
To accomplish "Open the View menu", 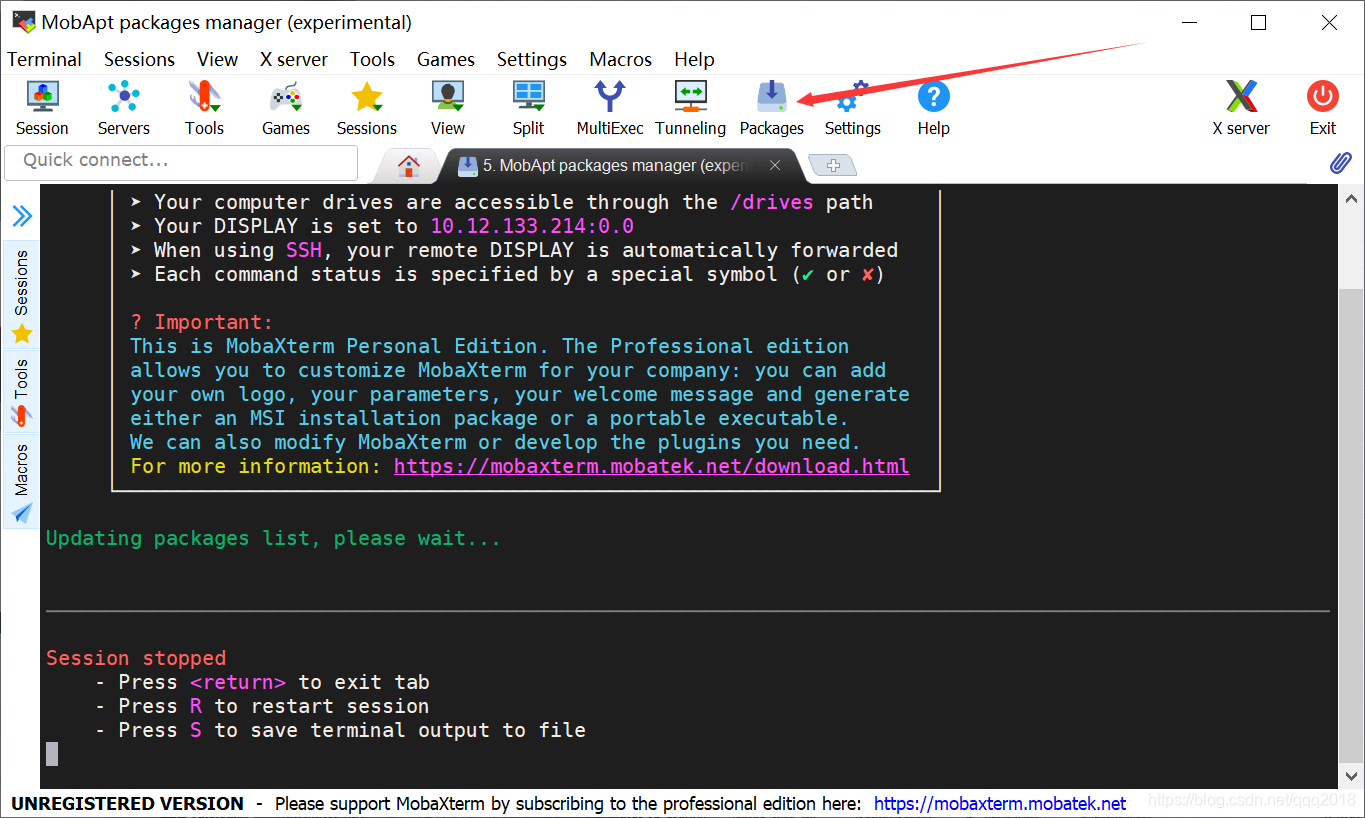I will [x=217, y=59].
